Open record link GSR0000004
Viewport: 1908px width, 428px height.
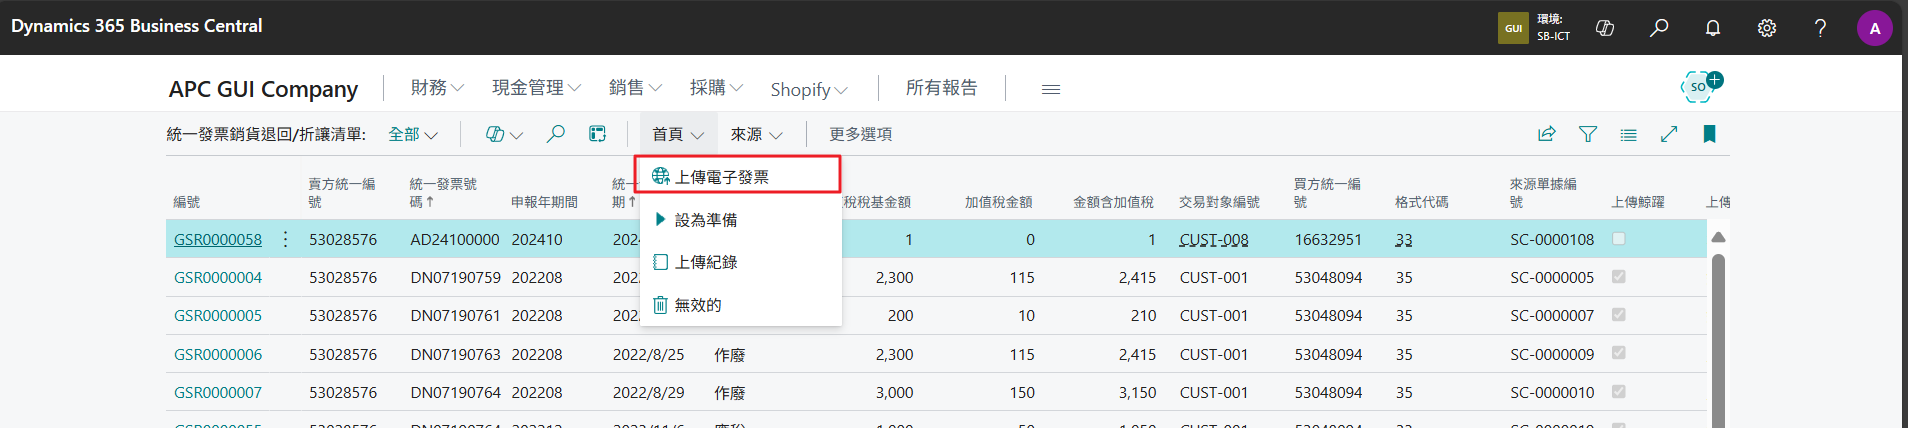218,277
